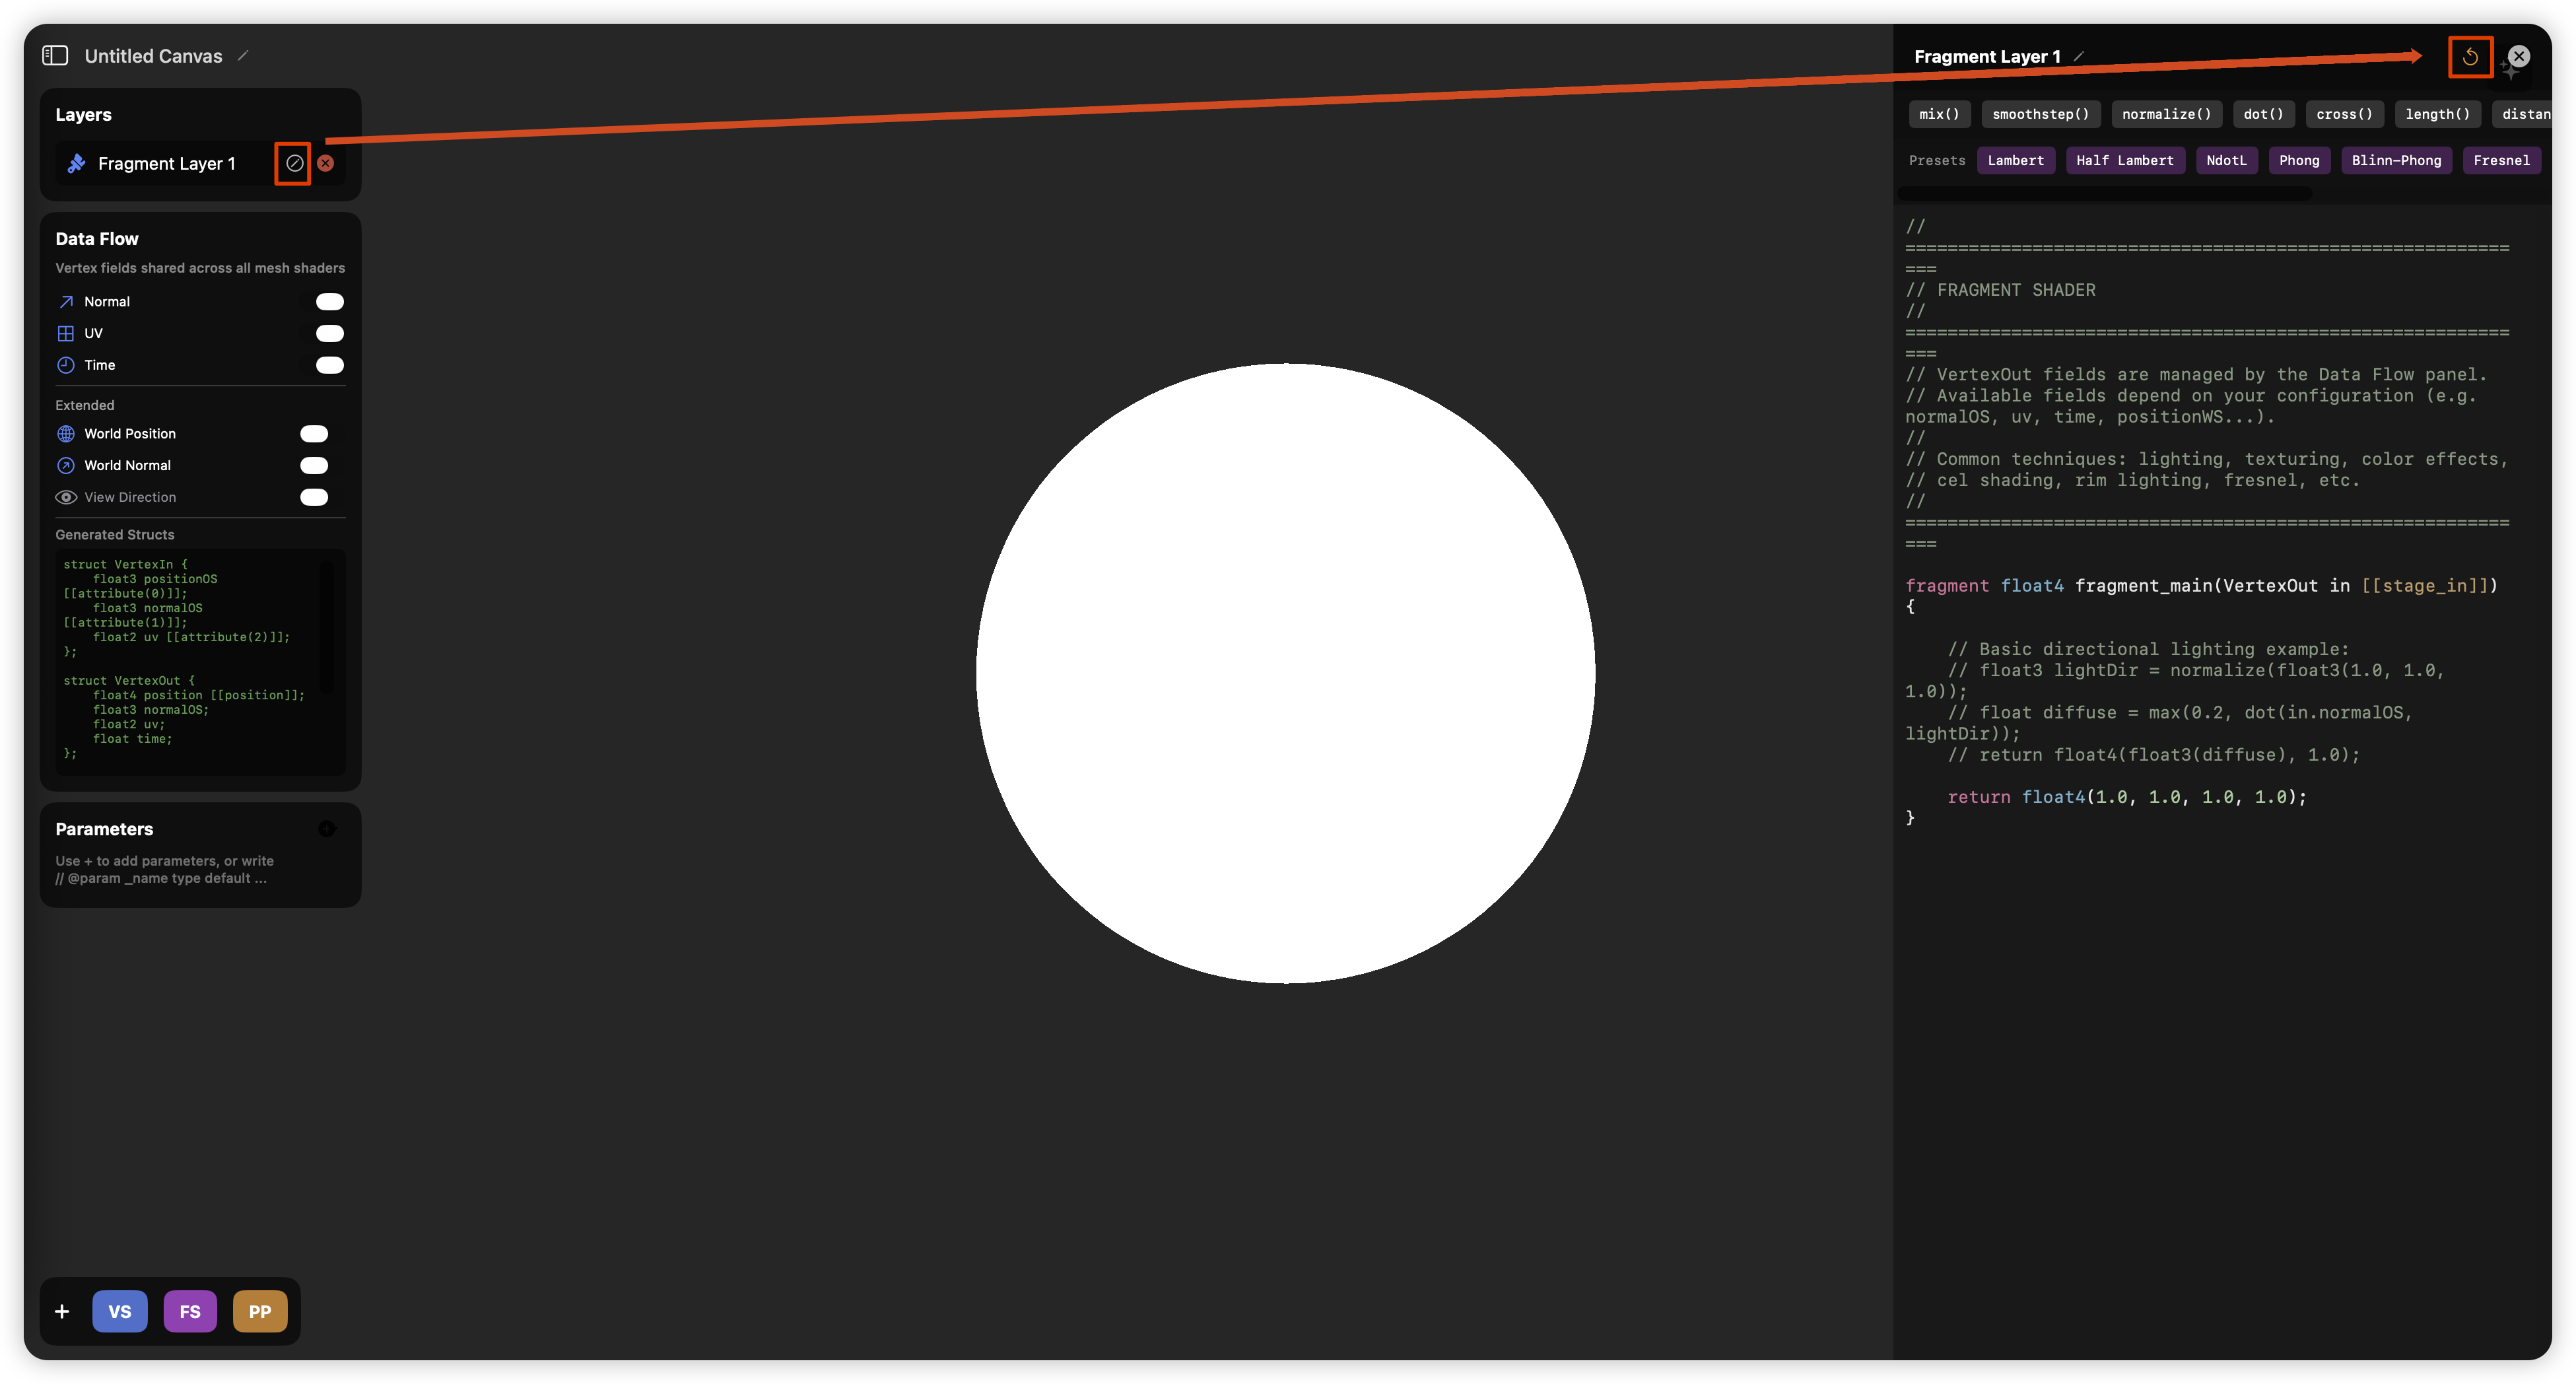Open the edit pencil icon on Fragment Layer 1 row

(293, 163)
